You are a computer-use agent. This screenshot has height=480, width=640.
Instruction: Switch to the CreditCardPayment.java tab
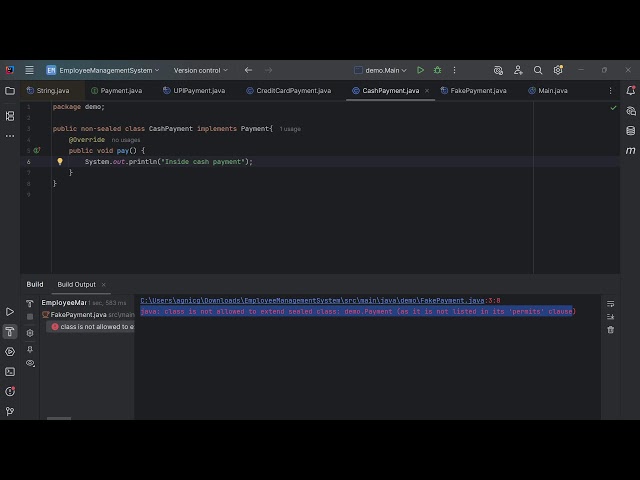(x=289, y=91)
